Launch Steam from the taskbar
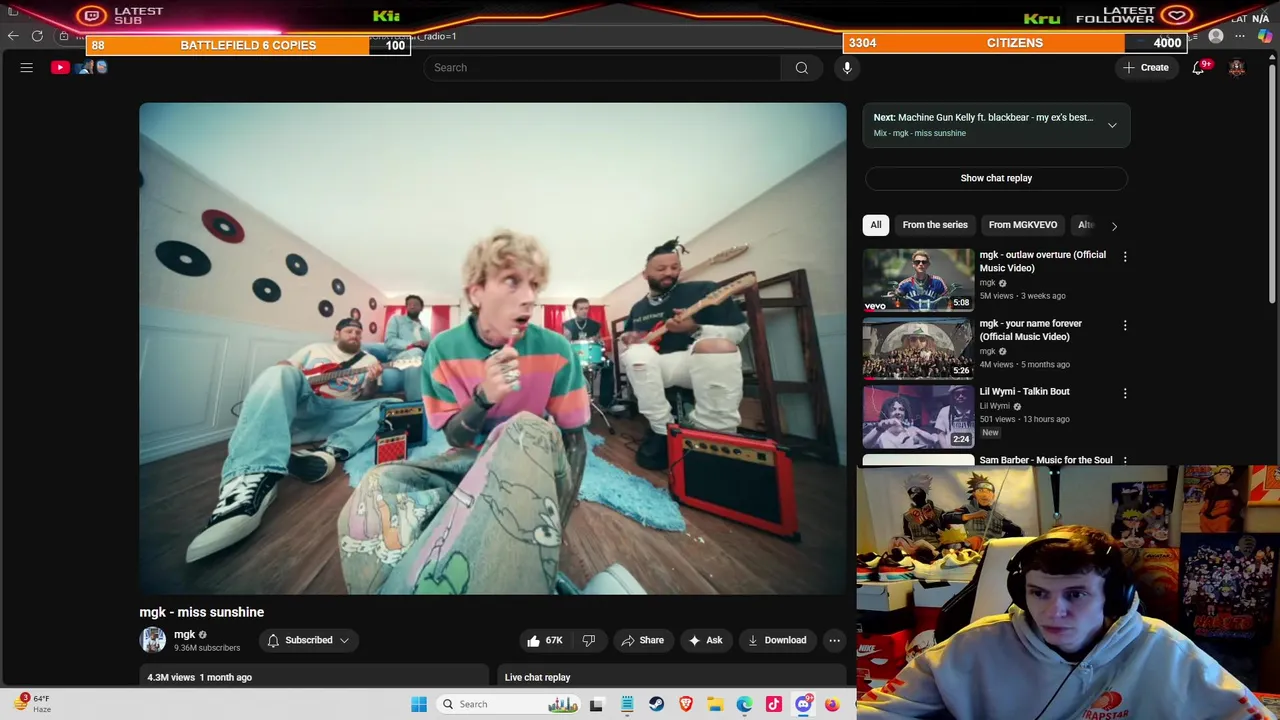The image size is (1280, 720). coord(656,704)
